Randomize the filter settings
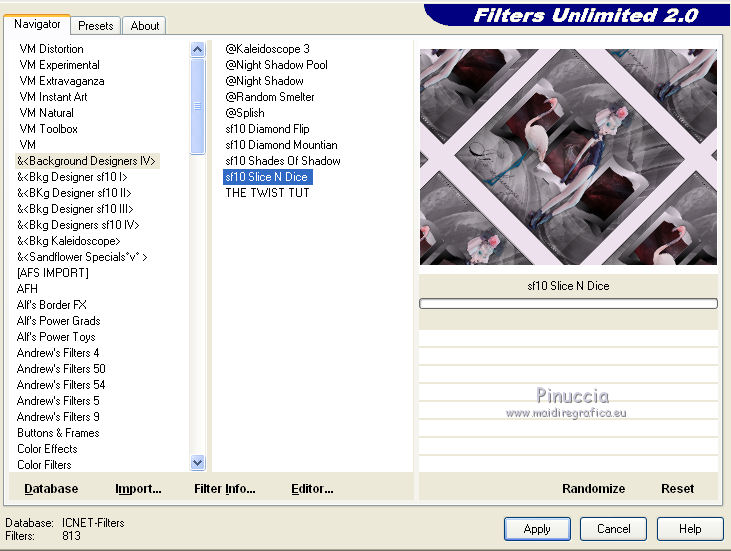Viewport: 731px width, 551px height. (x=593, y=489)
